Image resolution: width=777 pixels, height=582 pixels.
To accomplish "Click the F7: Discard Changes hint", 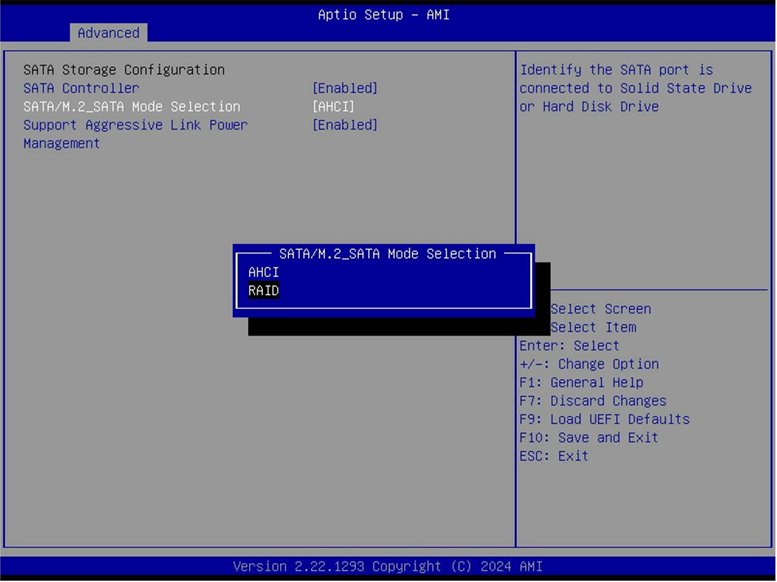I will 593,401.
